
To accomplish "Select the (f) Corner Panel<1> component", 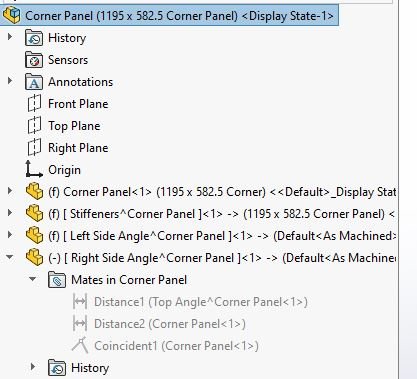I will (x=222, y=192).
